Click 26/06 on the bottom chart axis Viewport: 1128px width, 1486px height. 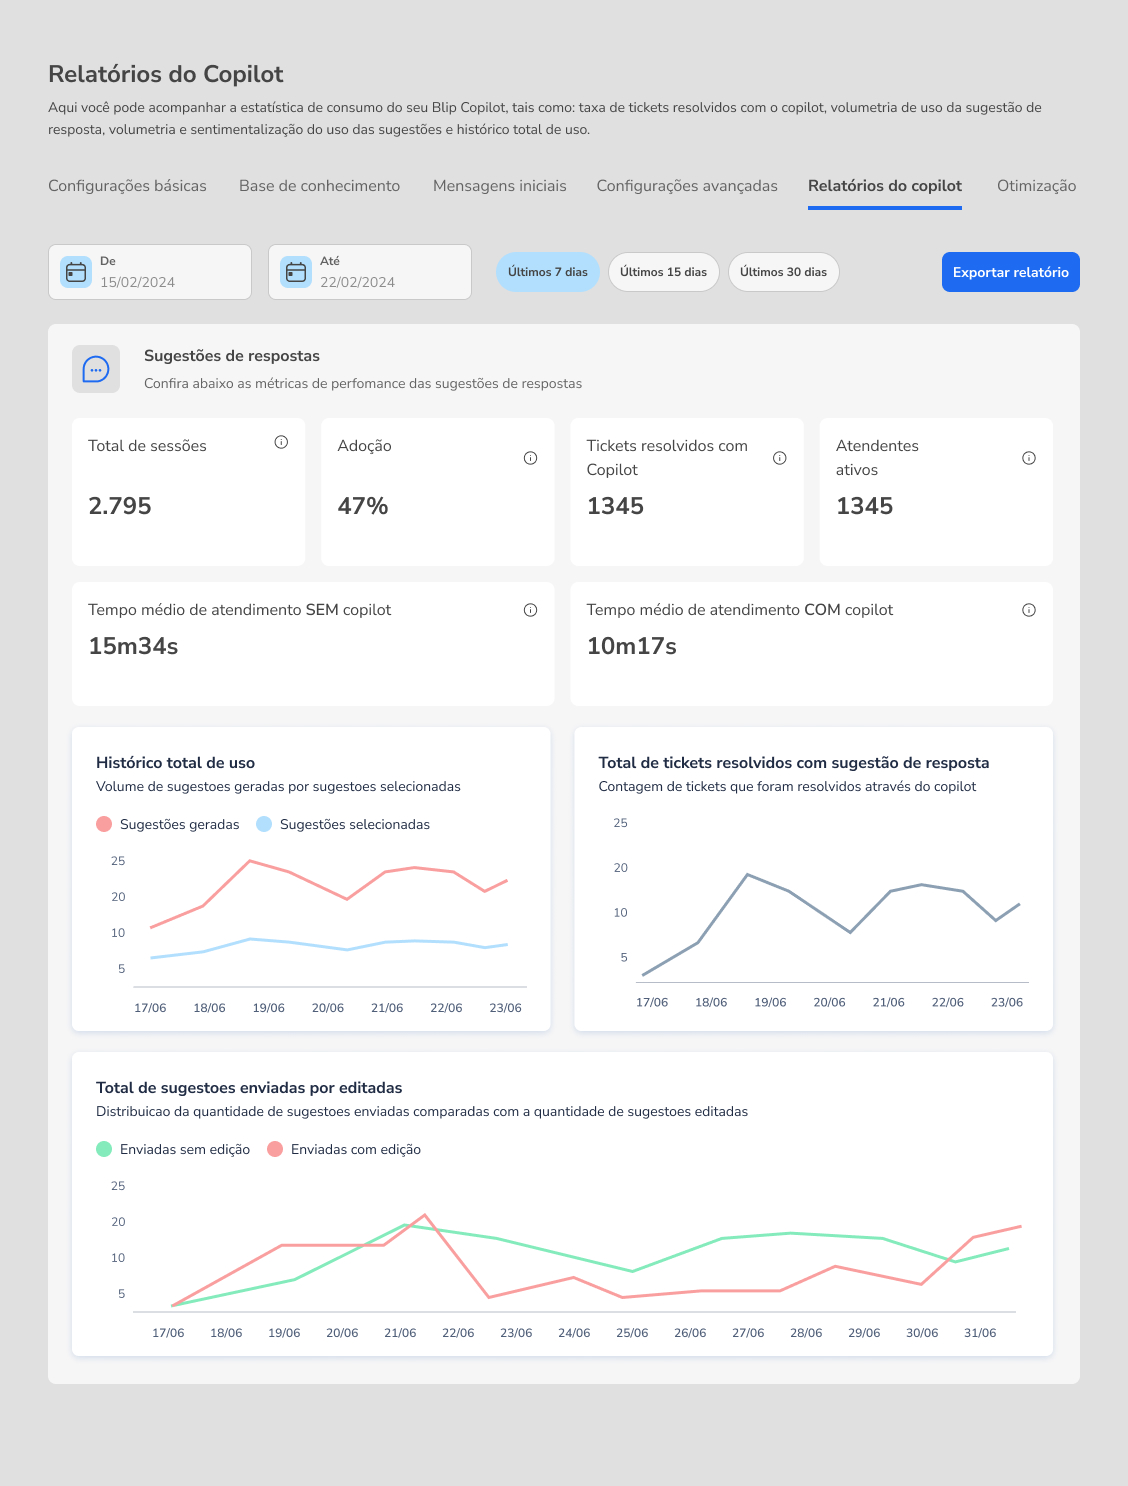[690, 1333]
